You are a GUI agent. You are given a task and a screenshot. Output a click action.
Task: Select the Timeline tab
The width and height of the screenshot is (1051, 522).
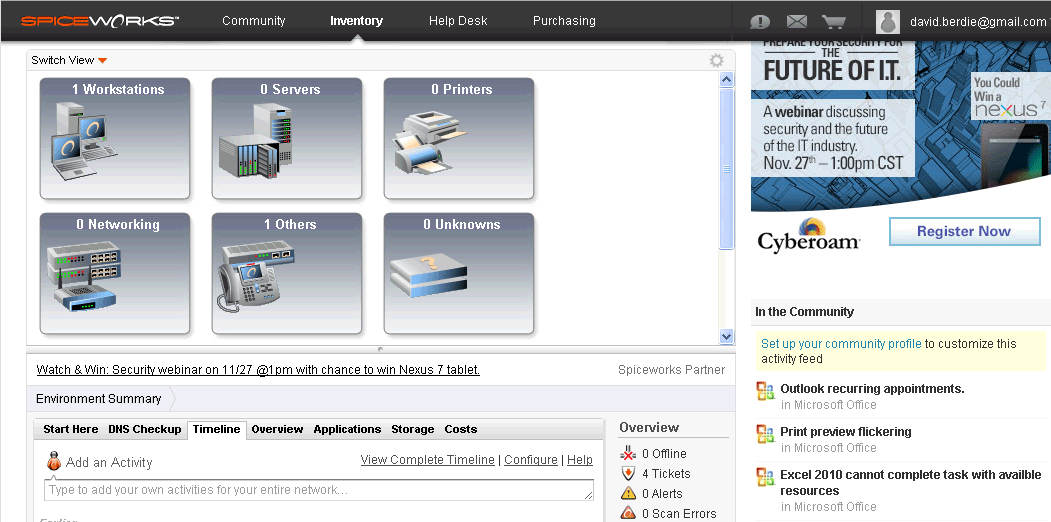pos(217,430)
